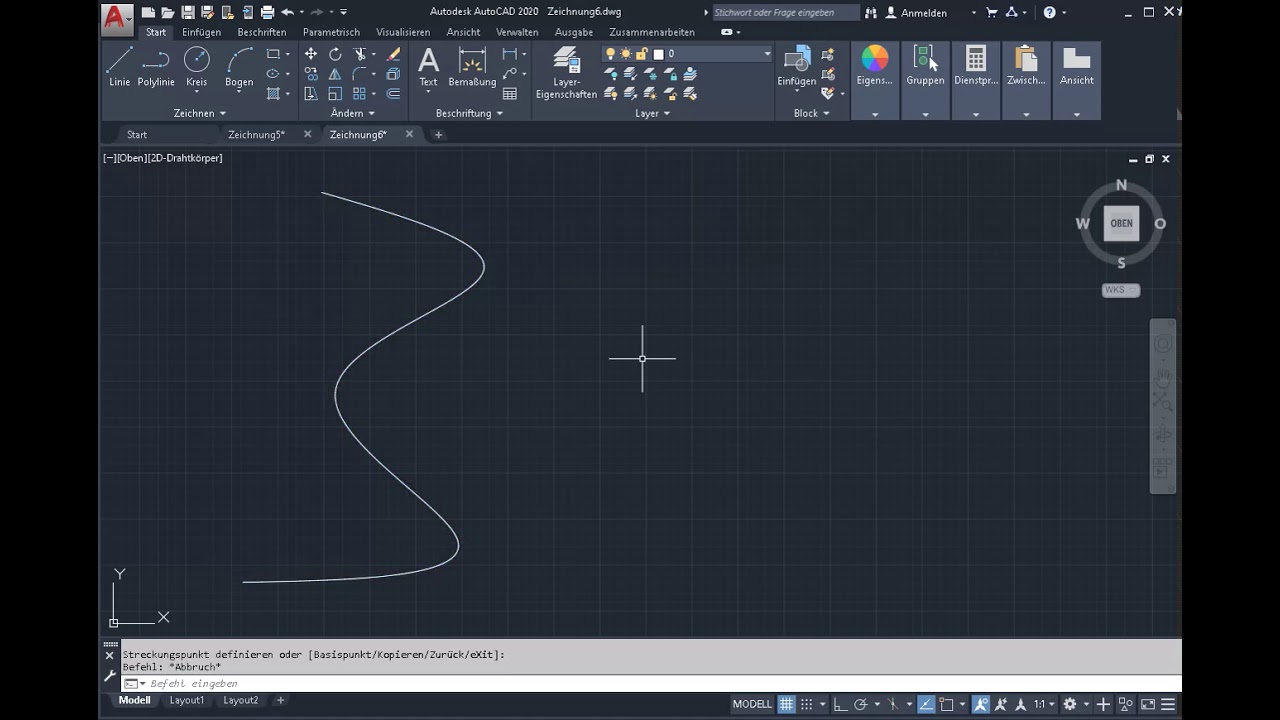1280x720 pixels.
Task: Toggle polar tracking in status bar
Action: click(x=860, y=704)
